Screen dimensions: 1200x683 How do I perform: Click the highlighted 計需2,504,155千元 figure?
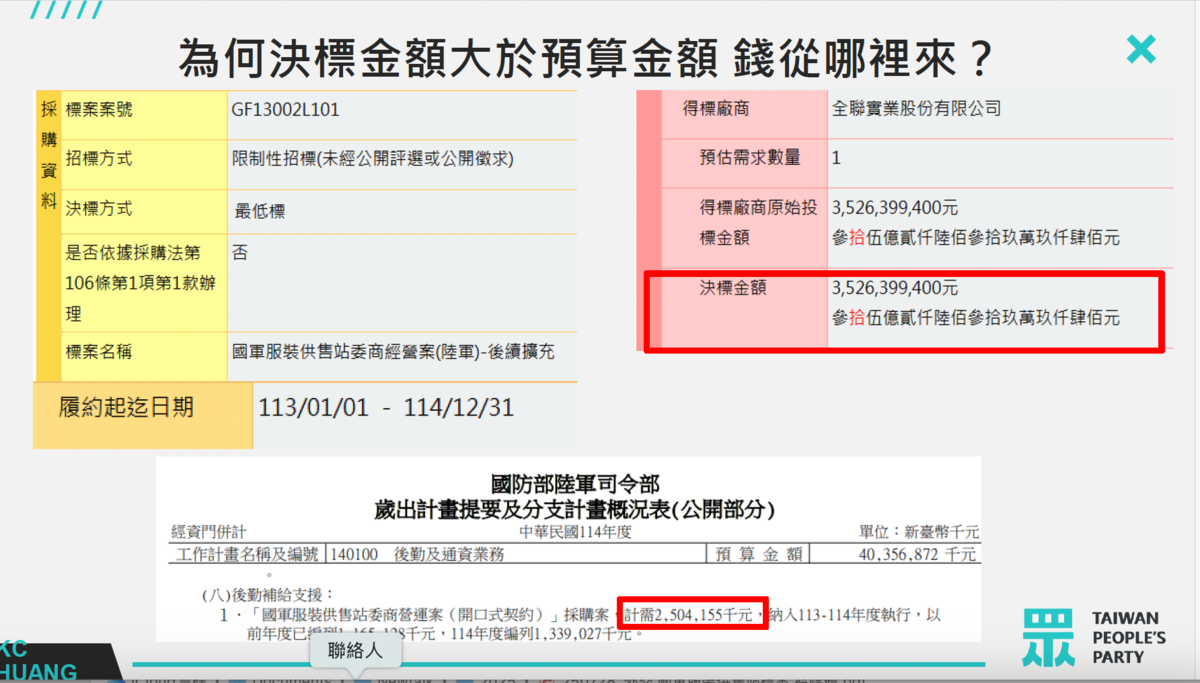click(690, 614)
